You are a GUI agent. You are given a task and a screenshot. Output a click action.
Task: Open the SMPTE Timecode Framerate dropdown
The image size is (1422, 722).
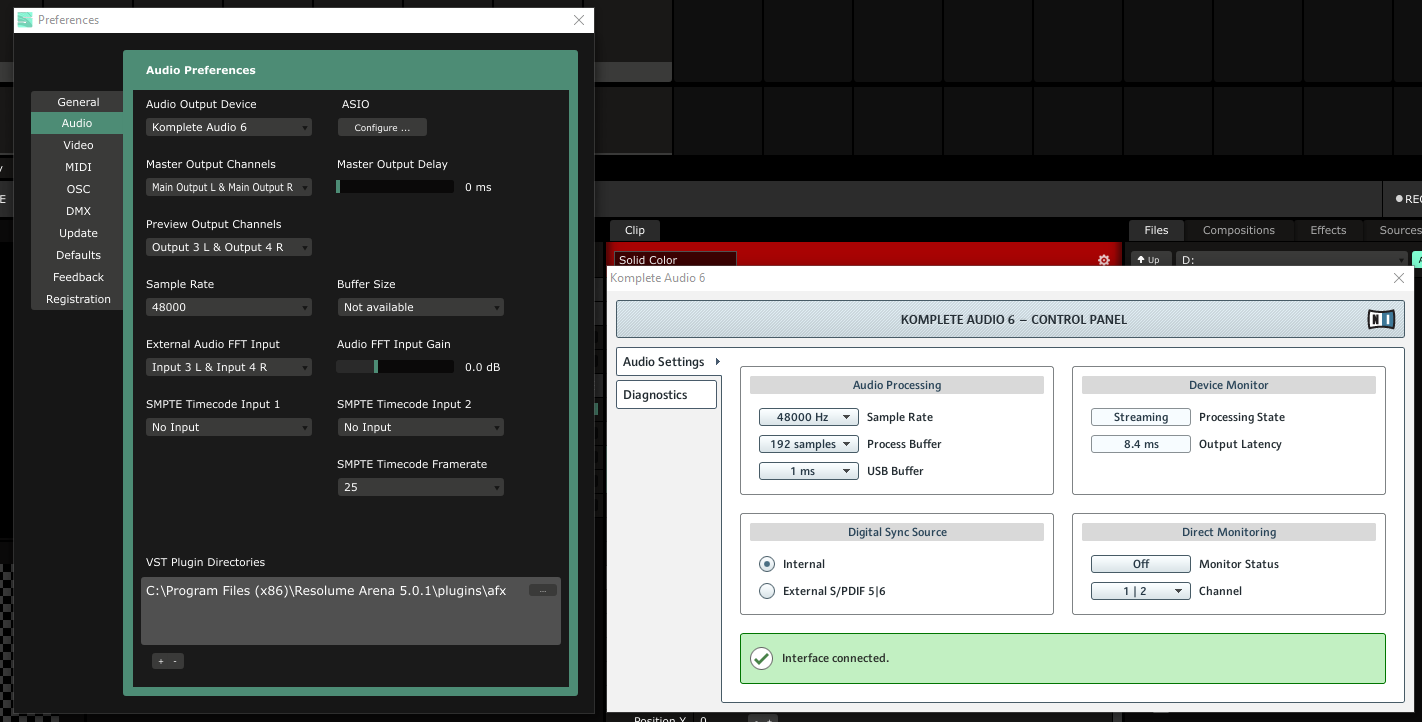pyautogui.click(x=420, y=487)
